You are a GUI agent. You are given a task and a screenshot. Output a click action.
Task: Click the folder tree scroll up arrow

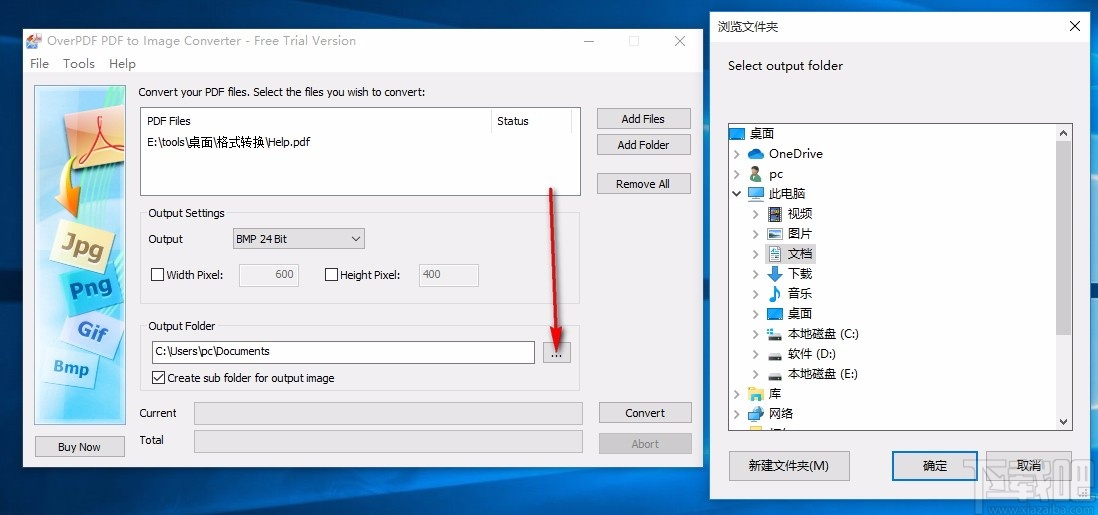pos(1064,133)
